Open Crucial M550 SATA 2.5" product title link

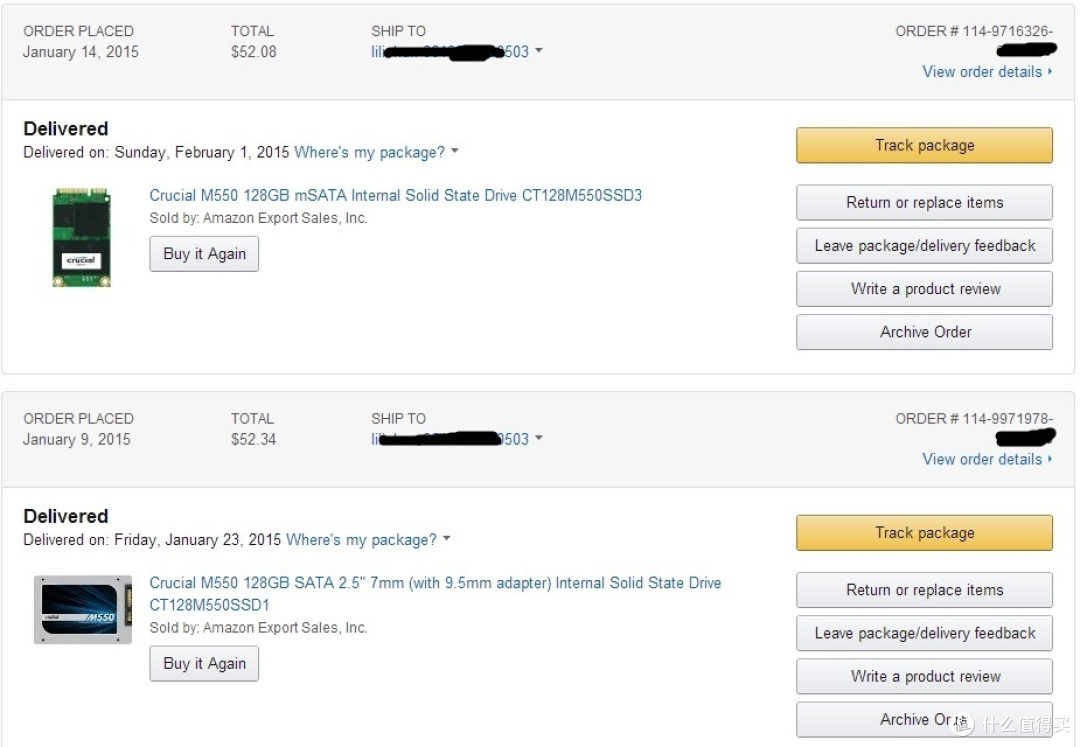click(435, 593)
